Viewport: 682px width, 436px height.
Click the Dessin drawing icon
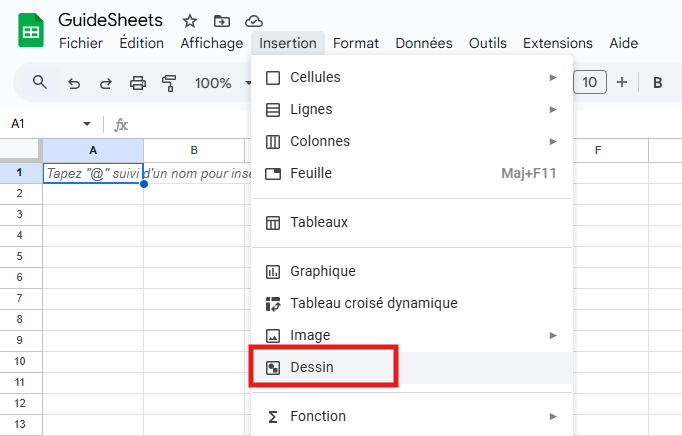click(273, 368)
